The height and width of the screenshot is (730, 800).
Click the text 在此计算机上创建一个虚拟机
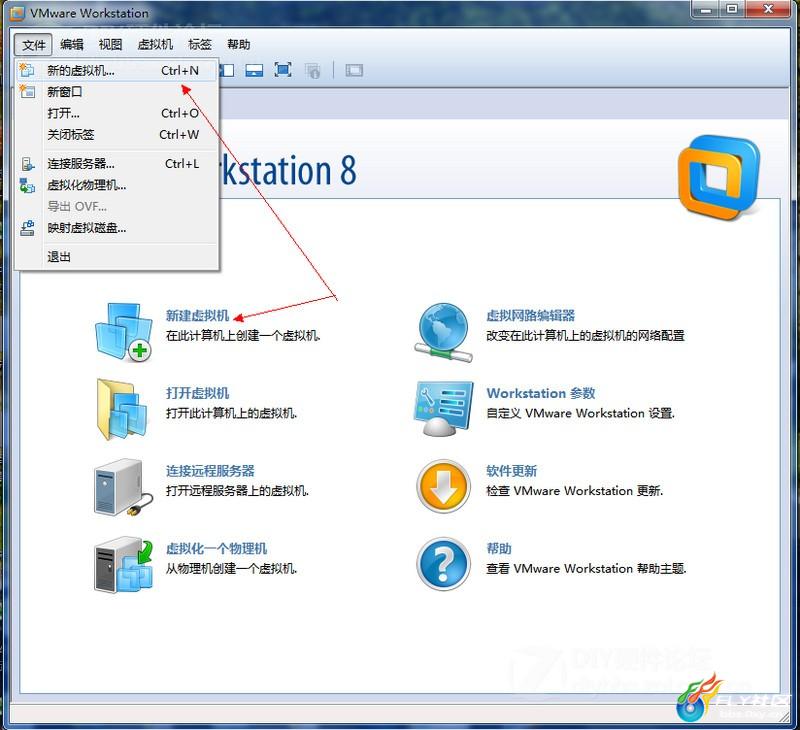pyautogui.click(x=243, y=336)
